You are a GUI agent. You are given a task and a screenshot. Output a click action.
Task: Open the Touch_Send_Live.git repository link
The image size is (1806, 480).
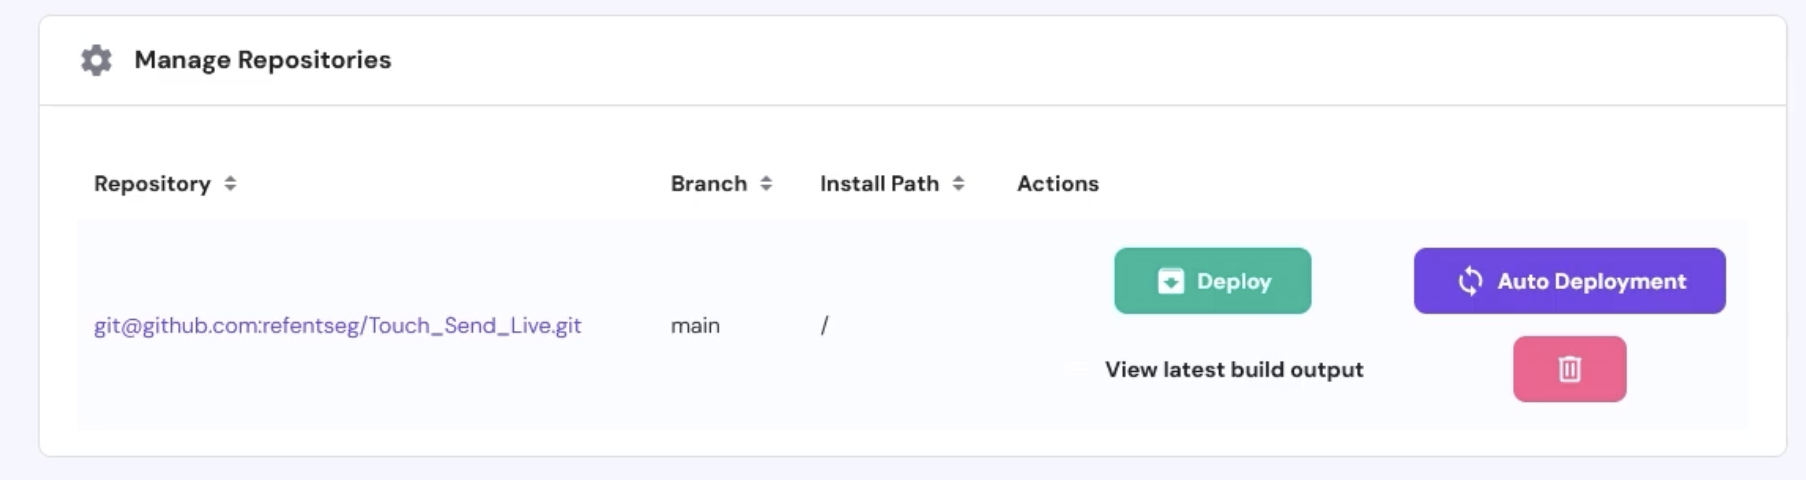point(337,326)
